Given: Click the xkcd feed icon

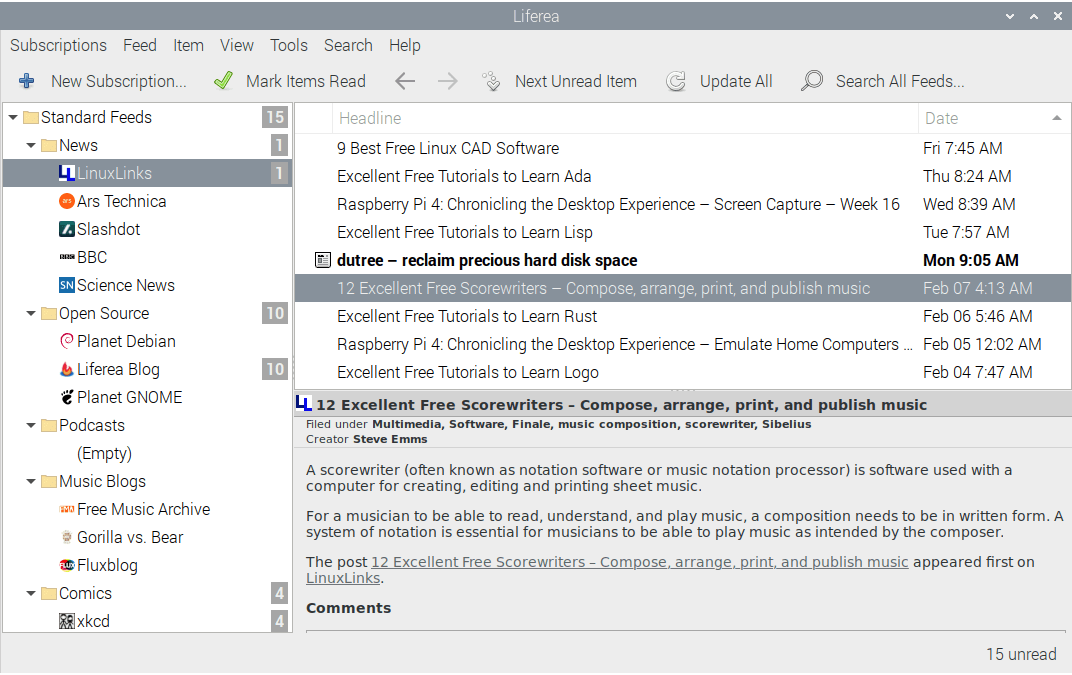Looking at the screenshot, I should click(x=66, y=622).
